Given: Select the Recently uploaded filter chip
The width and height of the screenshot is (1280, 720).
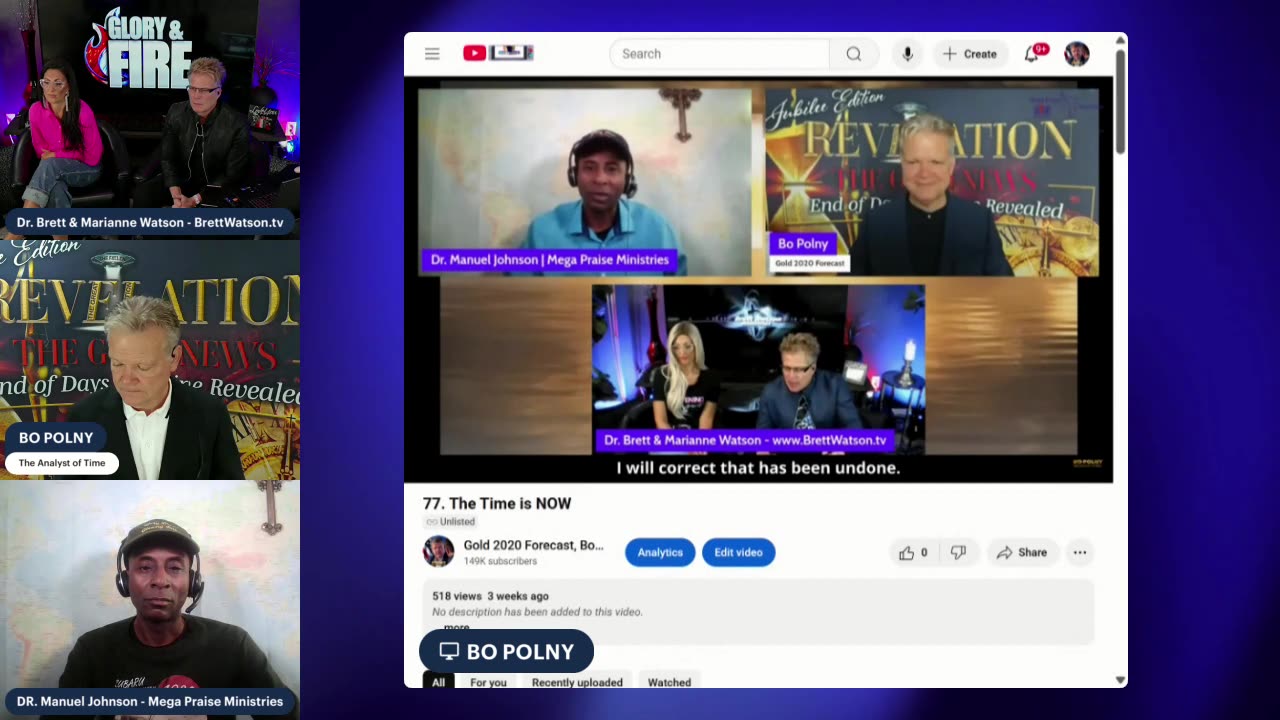Looking at the screenshot, I should tap(577, 682).
